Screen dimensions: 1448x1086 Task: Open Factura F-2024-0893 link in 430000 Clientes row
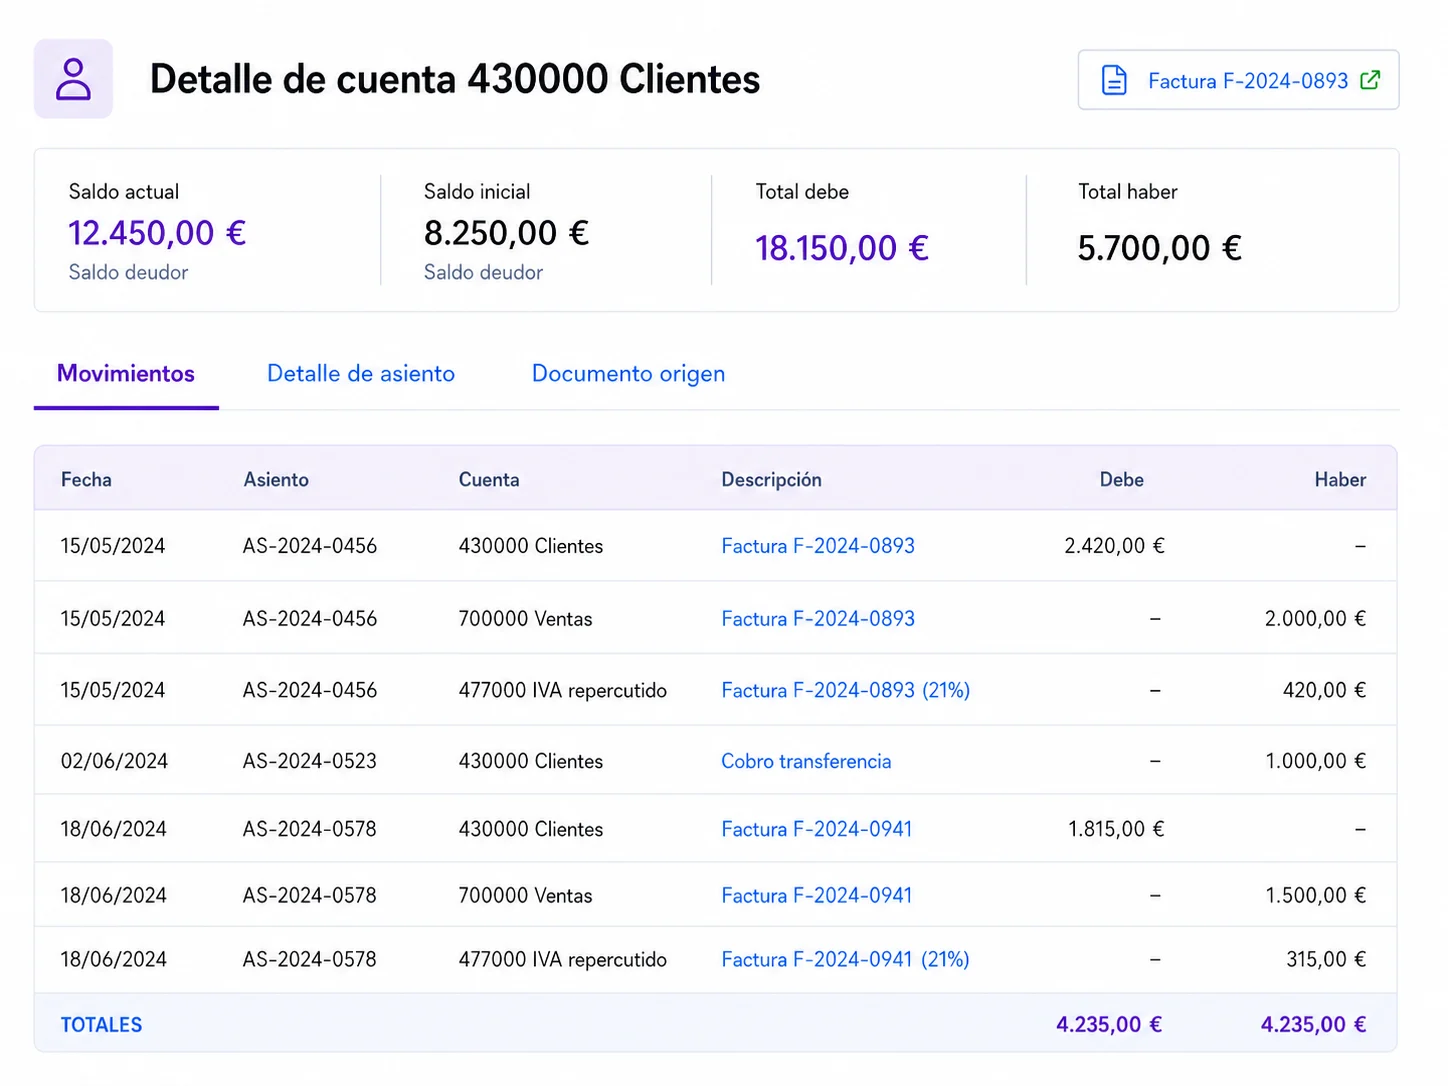pos(818,546)
